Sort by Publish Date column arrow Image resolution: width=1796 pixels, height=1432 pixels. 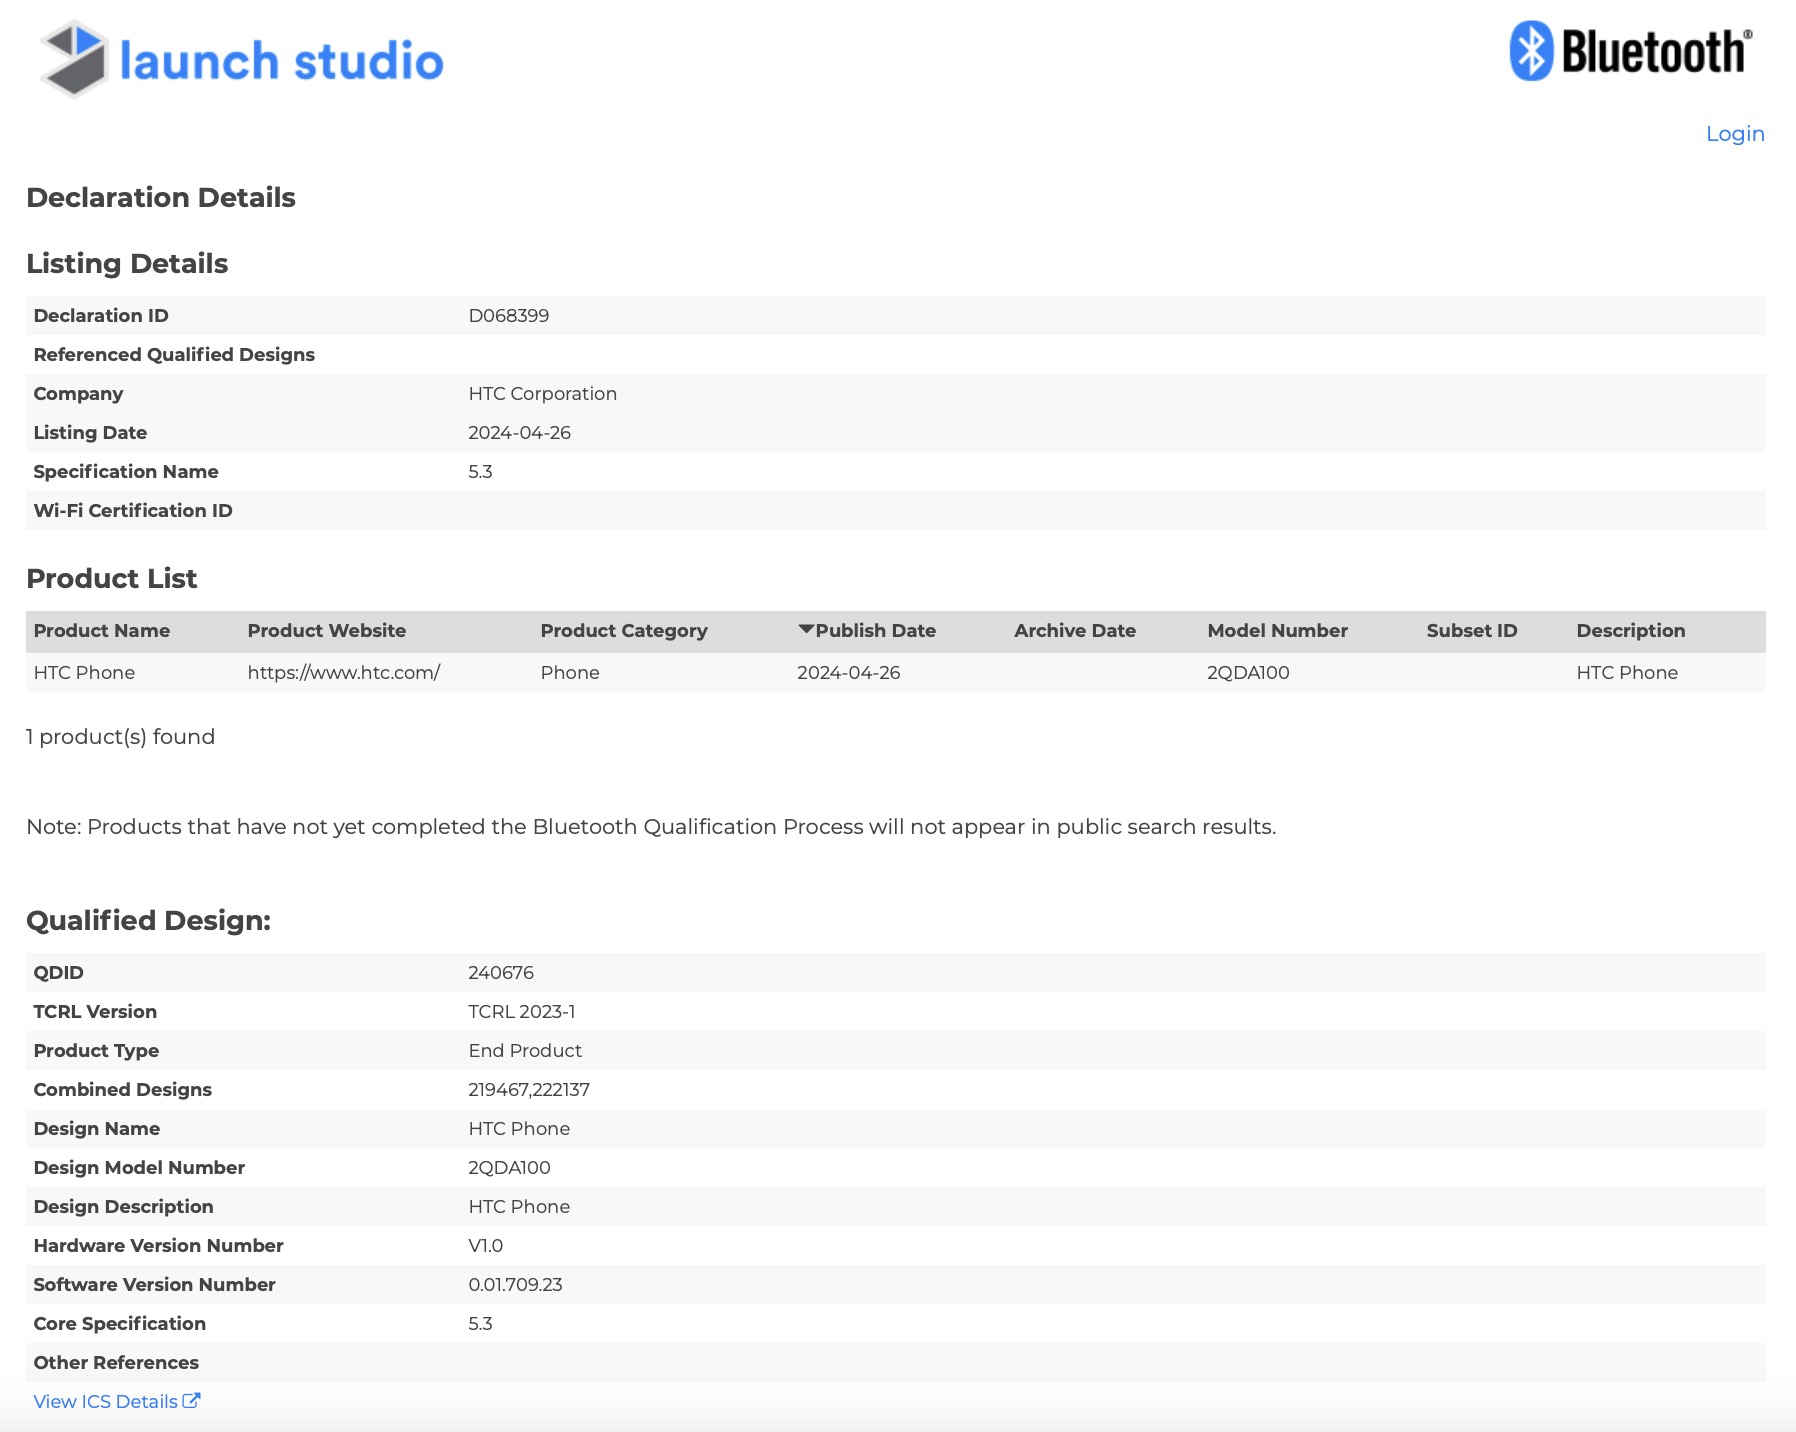point(806,630)
